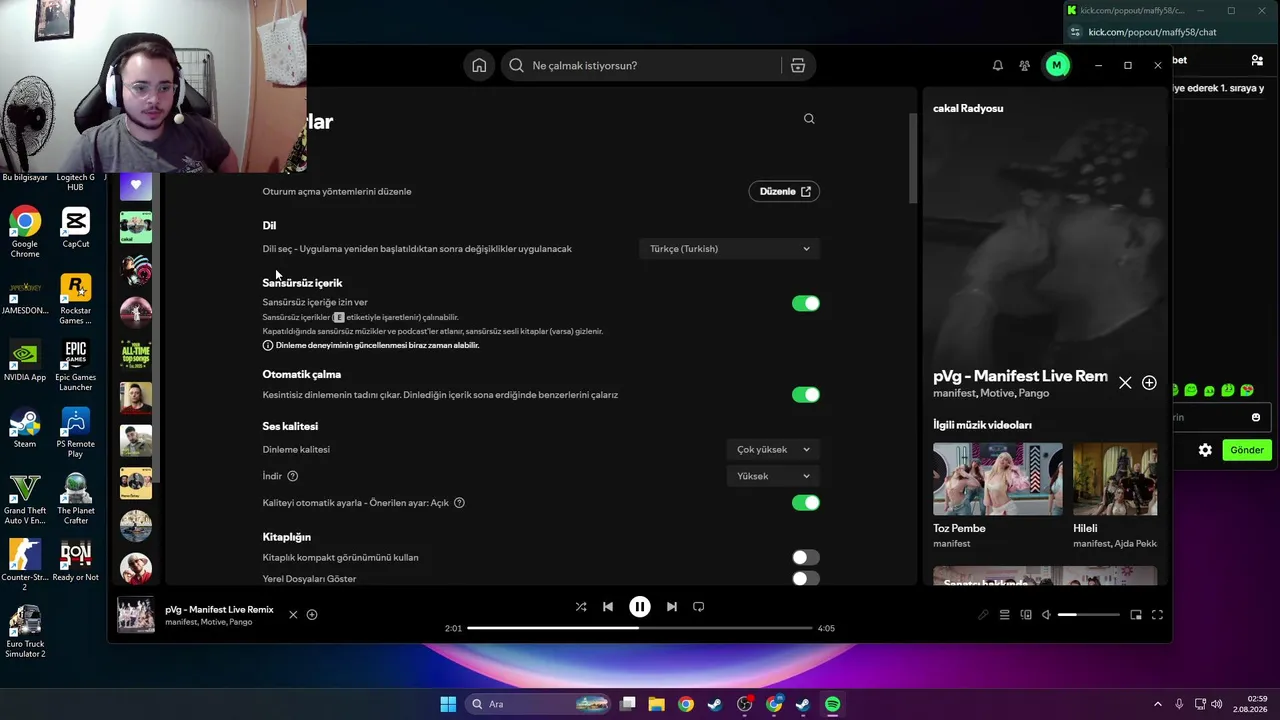Screen dimensions: 1280x720
Task: Open File Explorer from the taskbar
Action: (x=656, y=704)
